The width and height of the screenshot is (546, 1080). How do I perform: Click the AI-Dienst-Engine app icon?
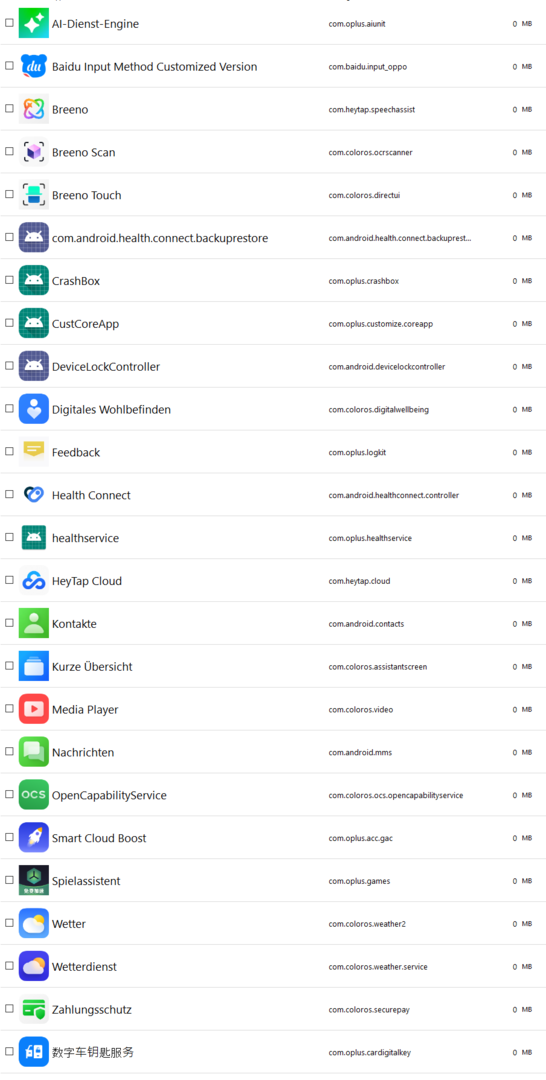(x=34, y=23)
